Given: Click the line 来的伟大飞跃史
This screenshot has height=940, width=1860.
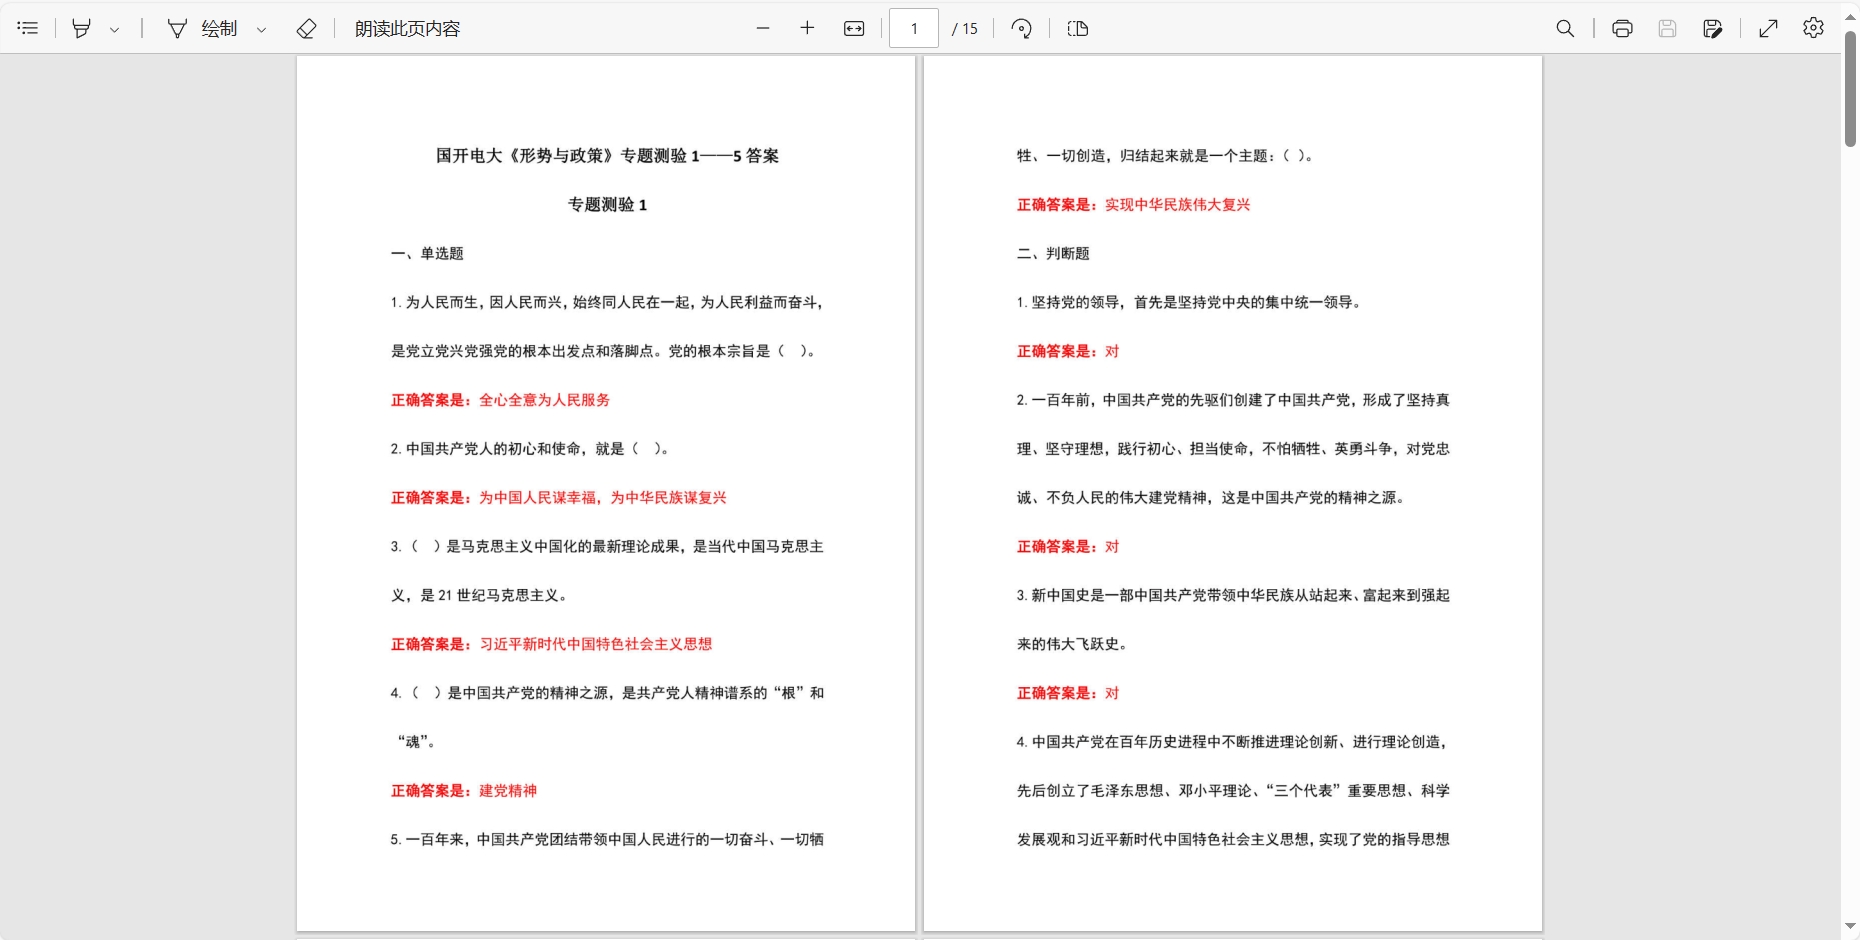Looking at the screenshot, I should click(1072, 644).
